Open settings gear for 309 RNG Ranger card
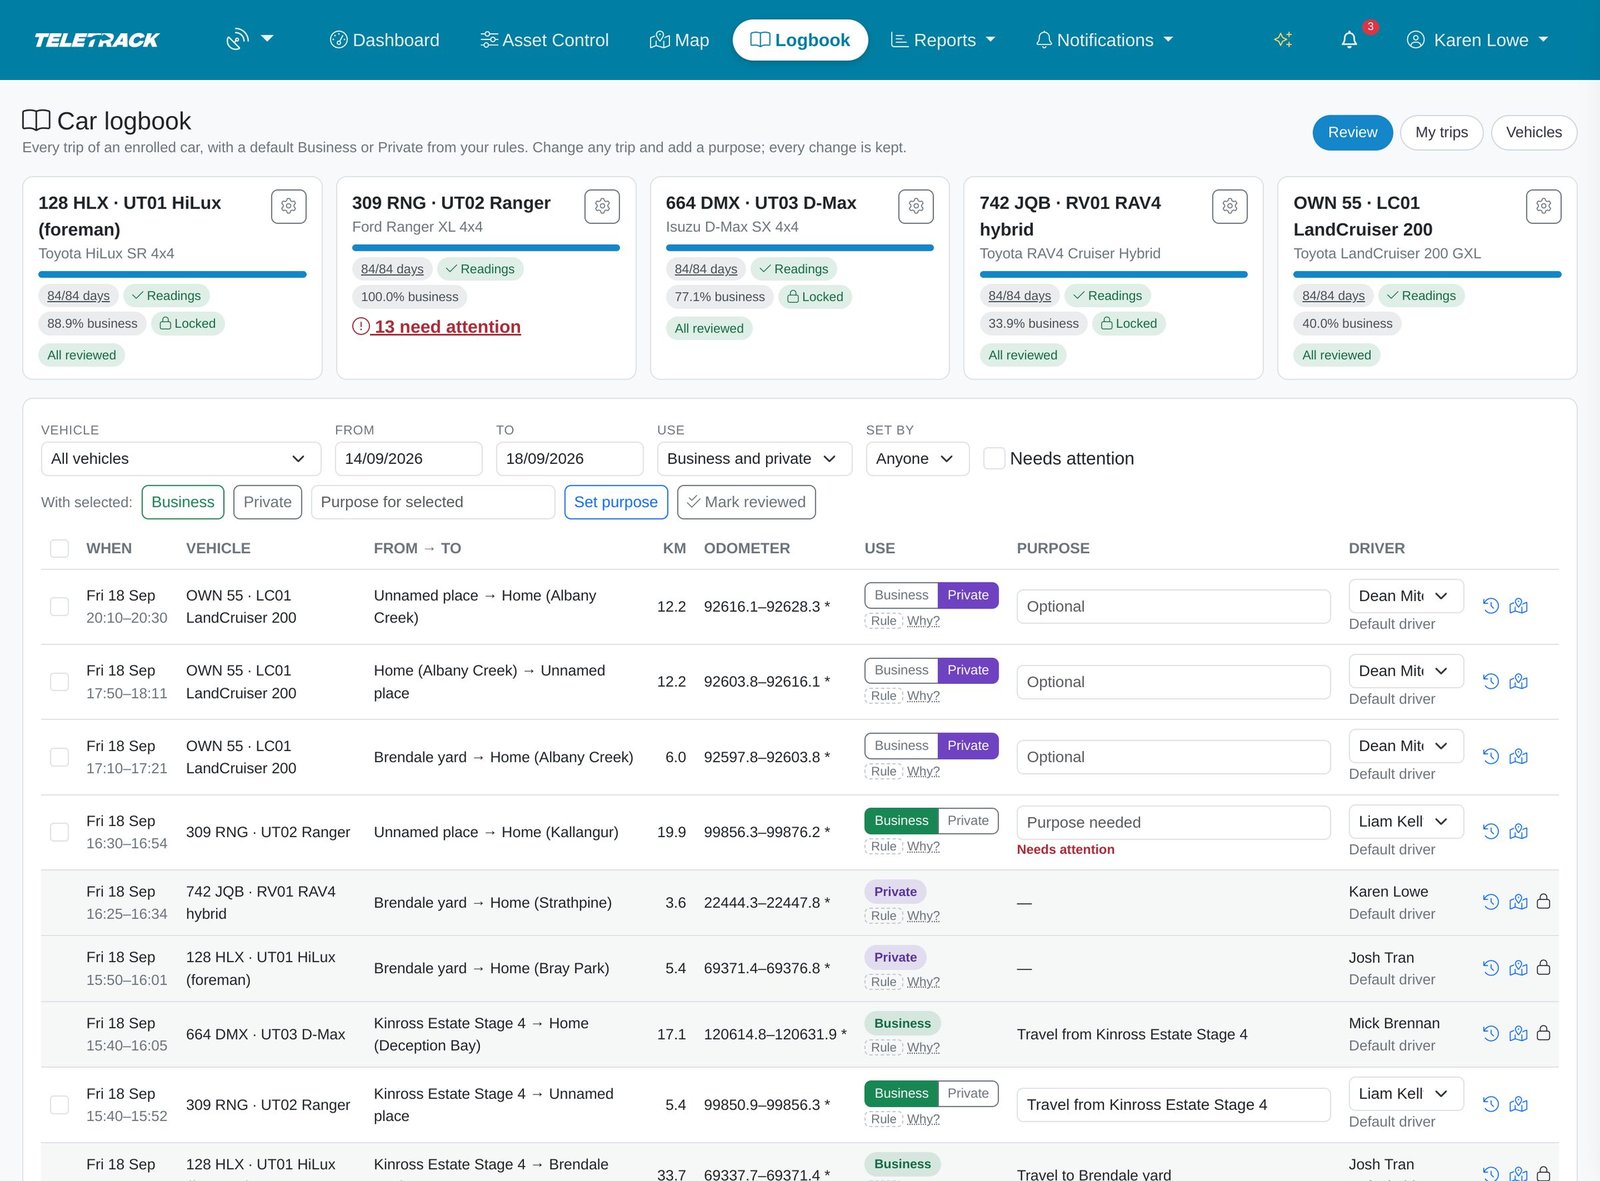This screenshot has height=1181, width=1600. (602, 206)
